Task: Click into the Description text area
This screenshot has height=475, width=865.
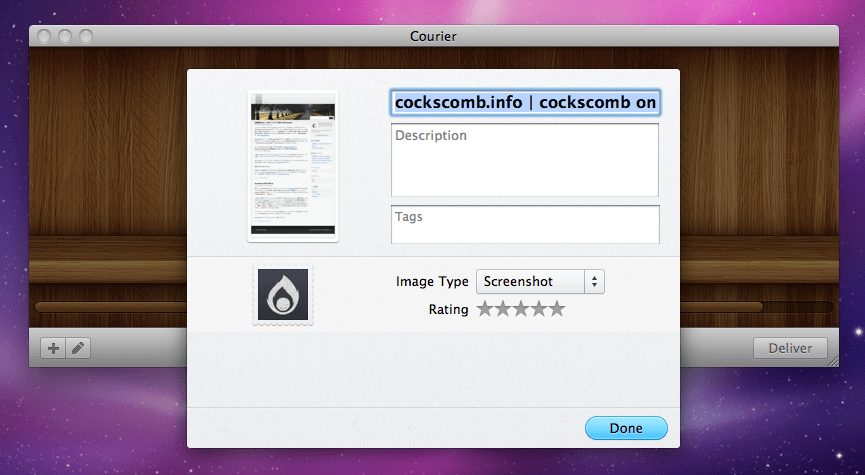Action: [525, 160]
